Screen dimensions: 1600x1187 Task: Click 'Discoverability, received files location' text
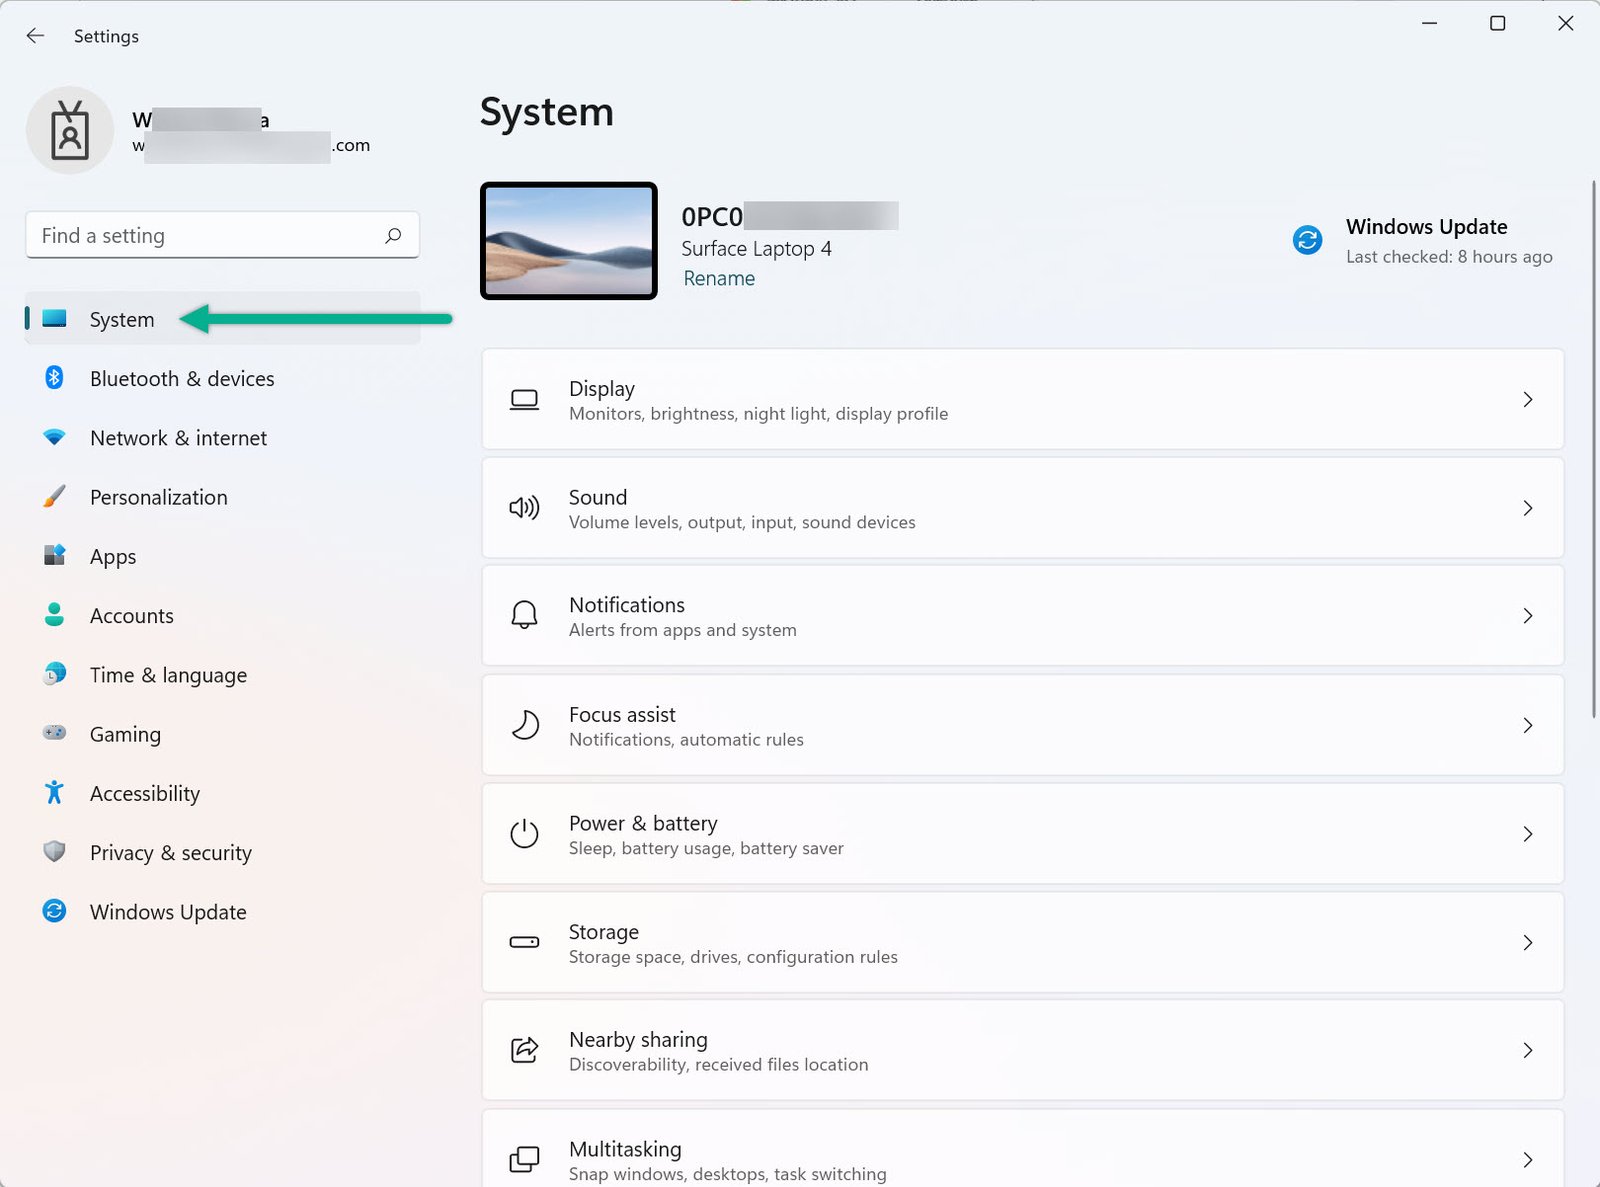click(718, 1064)
